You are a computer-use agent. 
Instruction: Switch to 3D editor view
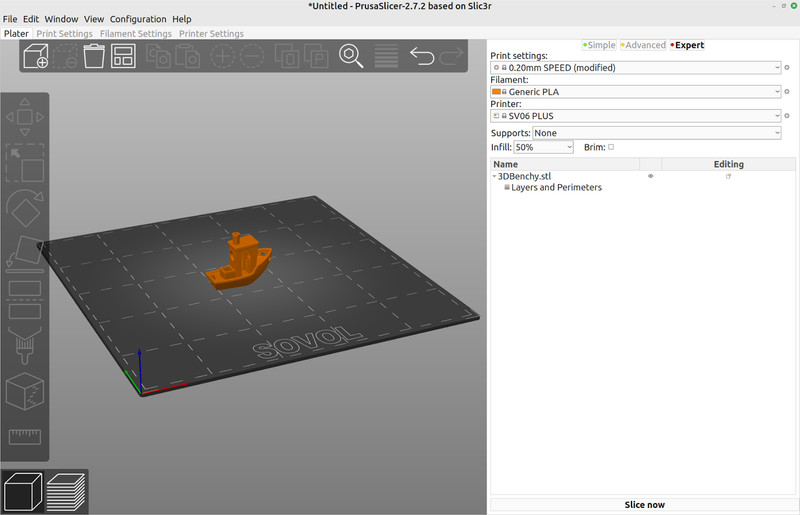(x=23, y=492)
